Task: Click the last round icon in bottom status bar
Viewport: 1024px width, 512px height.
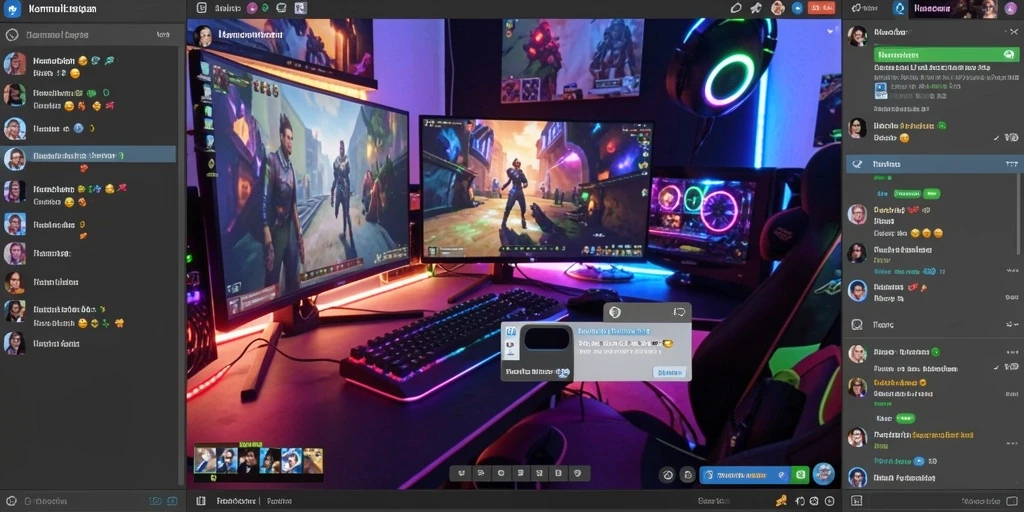Action: click(x=828, y=501)
